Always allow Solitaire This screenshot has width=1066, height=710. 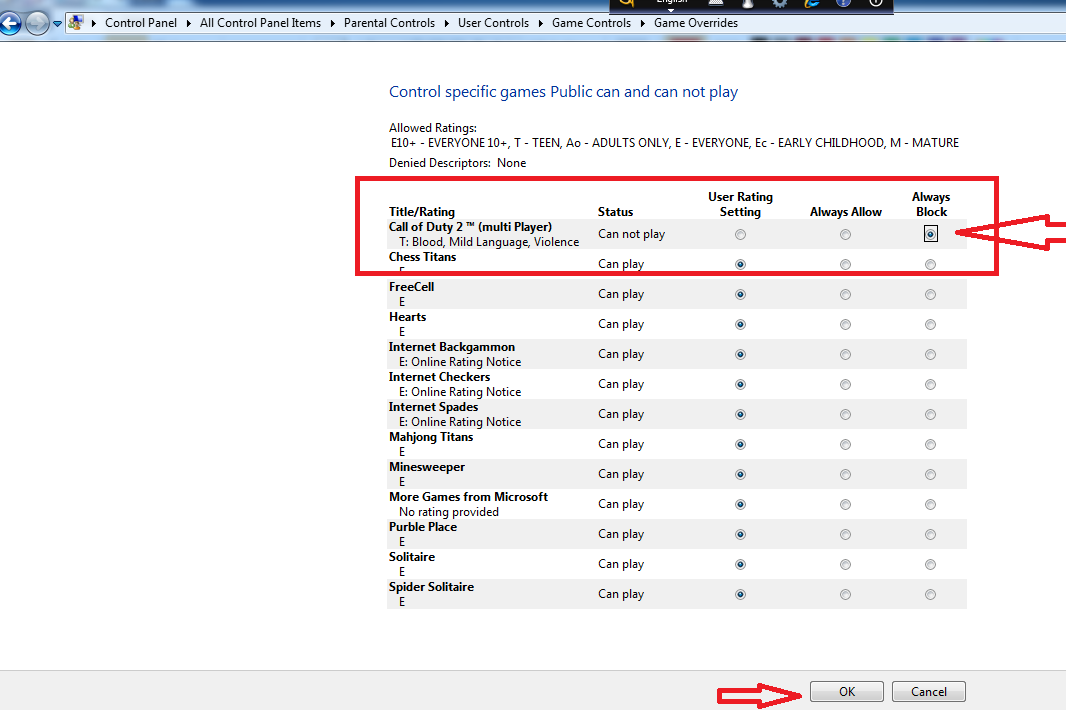click(x=845, y=564)
